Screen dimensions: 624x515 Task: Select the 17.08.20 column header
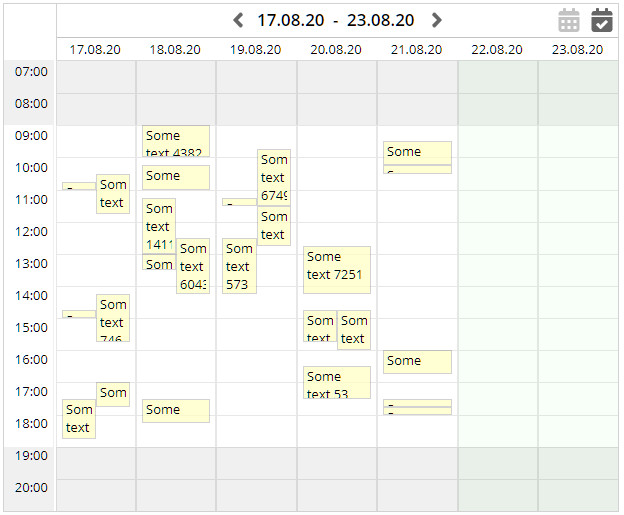96,49
